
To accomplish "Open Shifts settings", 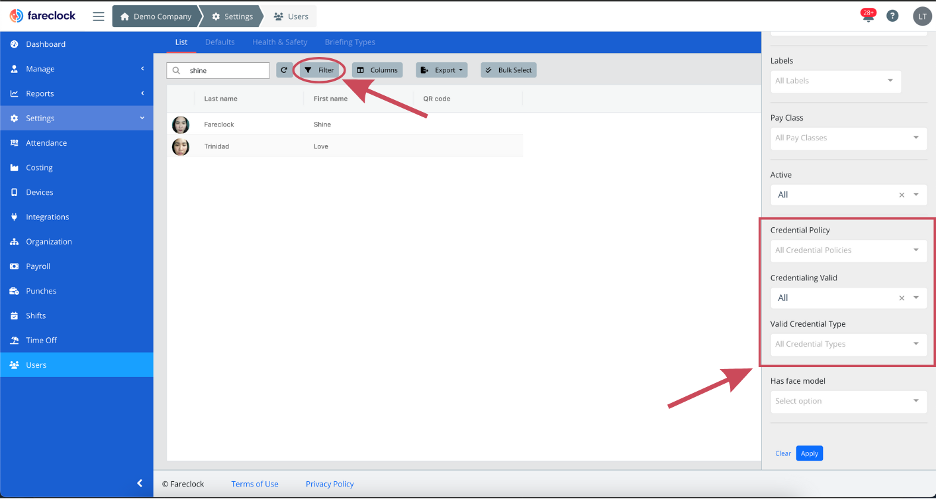I will [76, 316].
